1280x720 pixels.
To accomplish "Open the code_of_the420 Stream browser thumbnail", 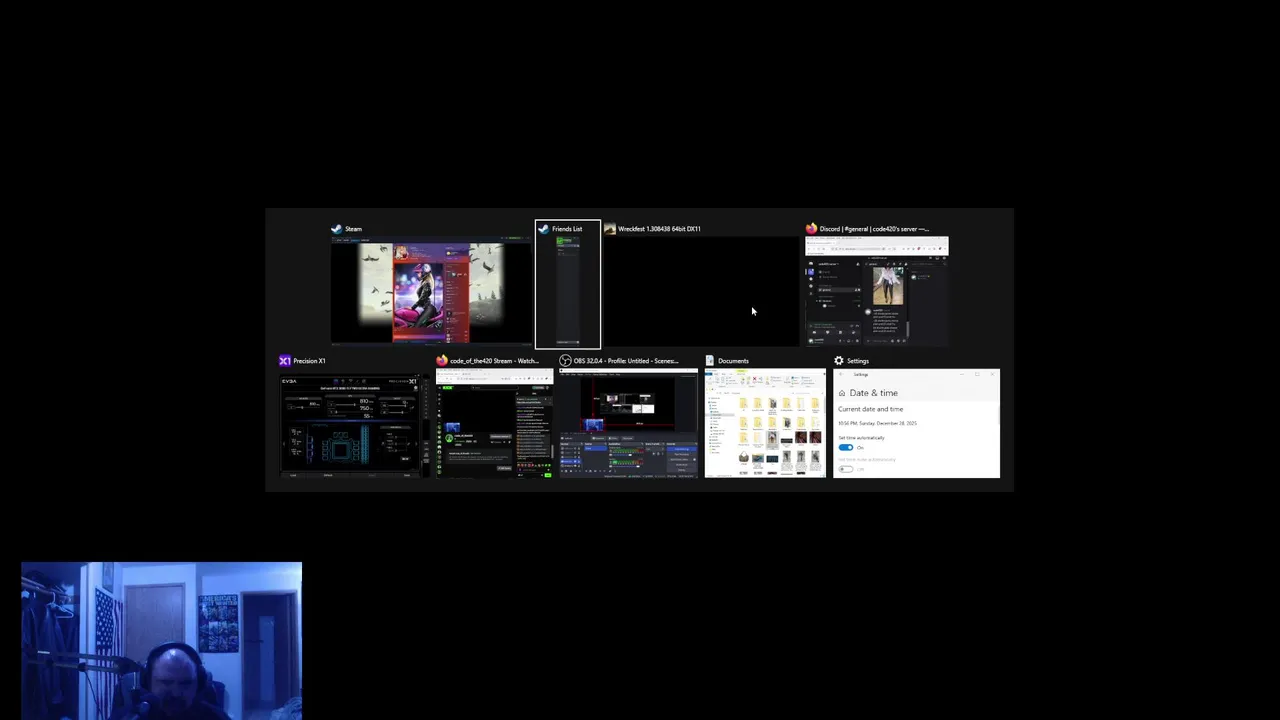I will click(494, 424).
